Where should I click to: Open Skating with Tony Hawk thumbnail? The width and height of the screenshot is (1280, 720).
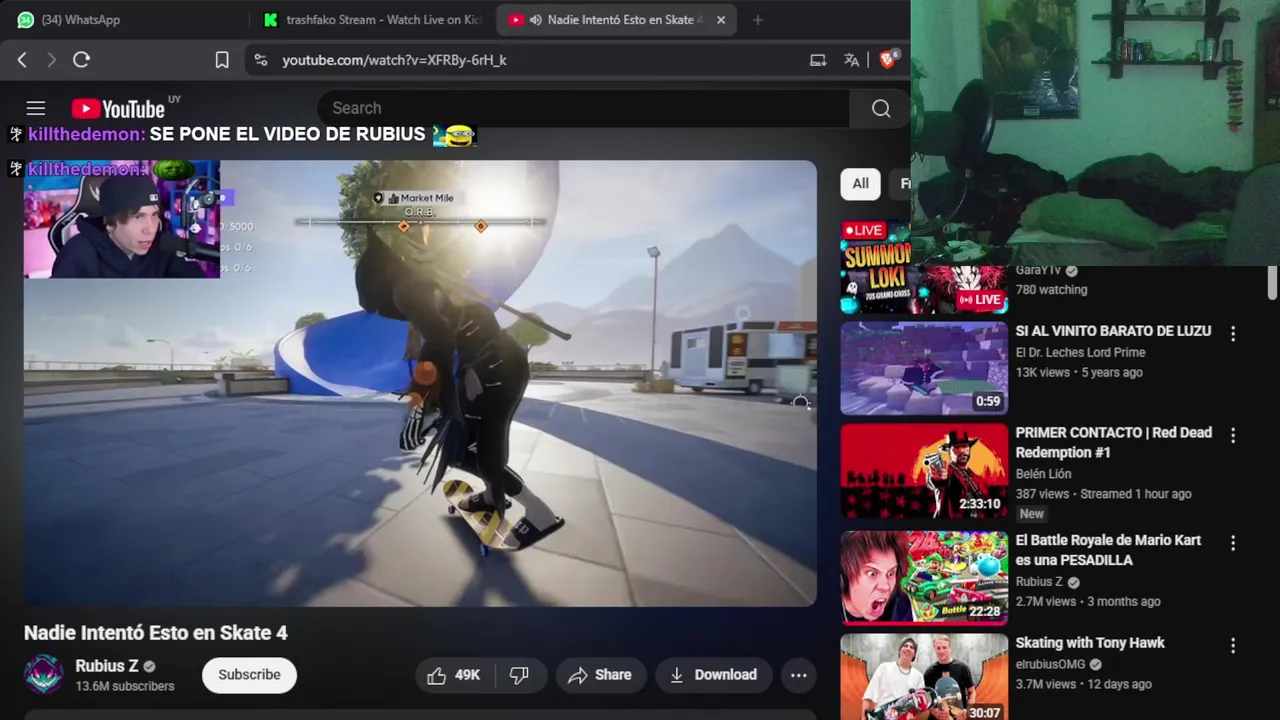coord(924,677)
